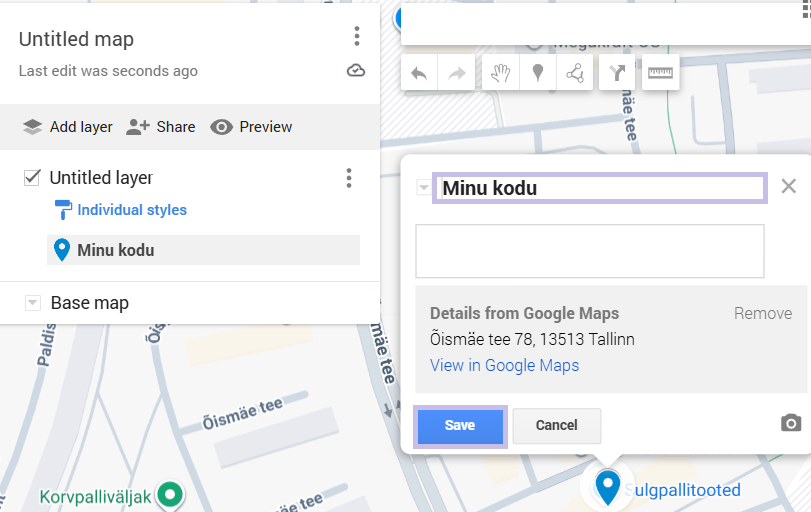
Task: Click the cloud save status icon
Action: pyautogui.click(x=356, y=70)
